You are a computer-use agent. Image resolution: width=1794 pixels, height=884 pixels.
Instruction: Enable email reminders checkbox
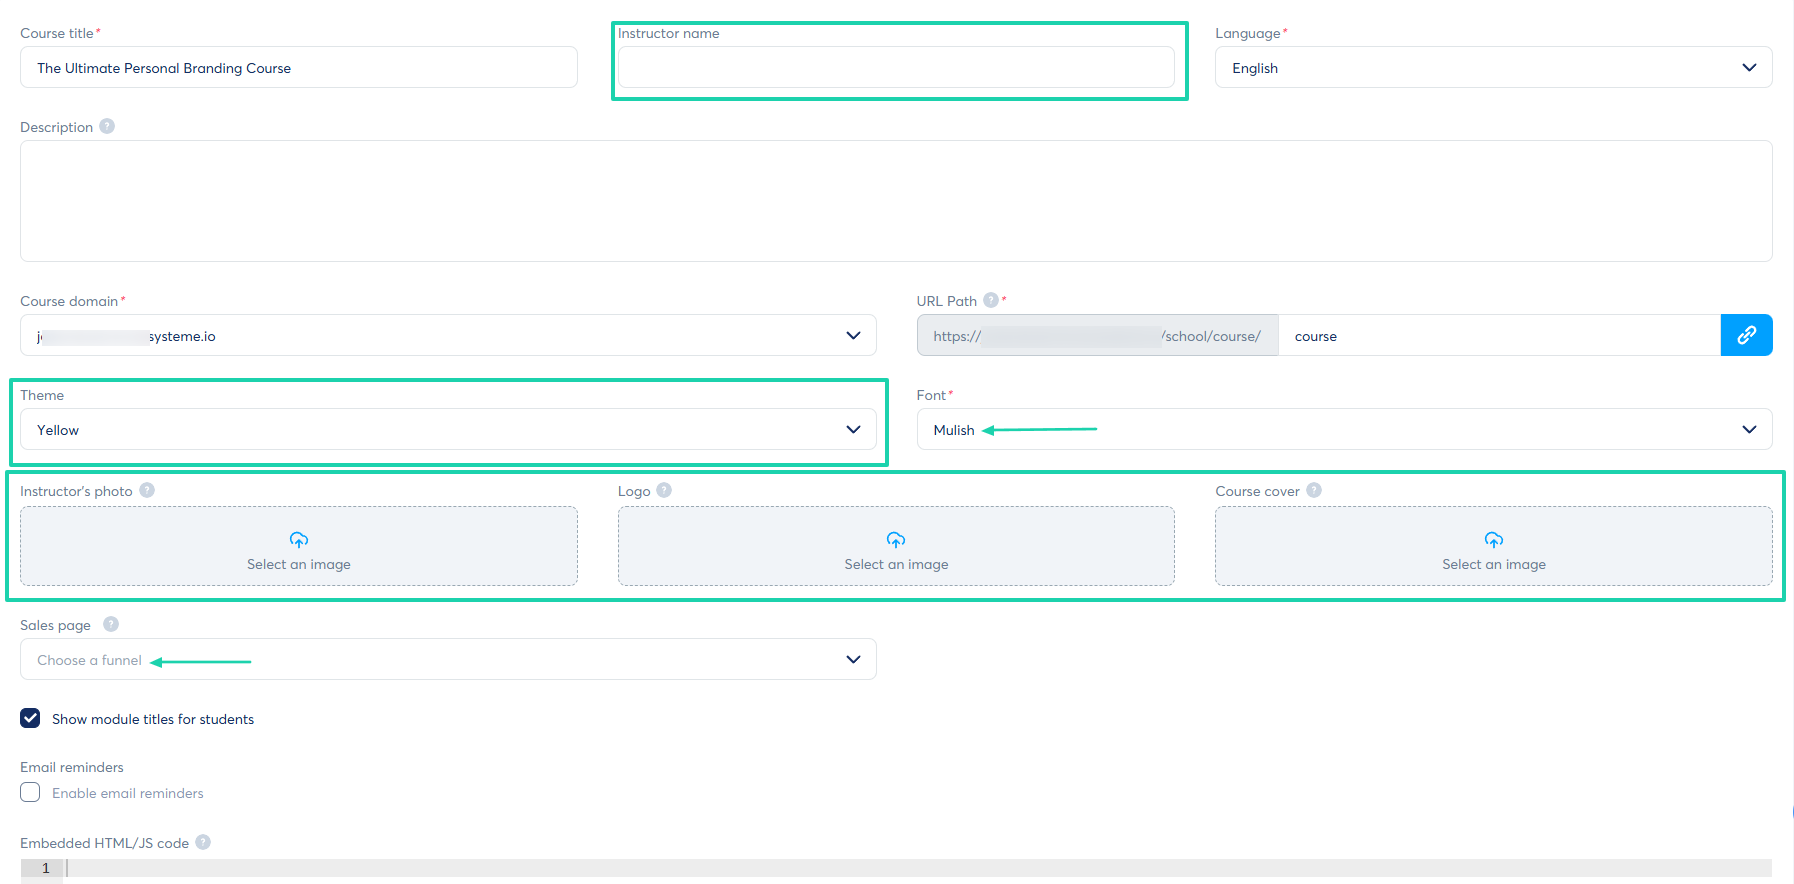tap(30, 792)
